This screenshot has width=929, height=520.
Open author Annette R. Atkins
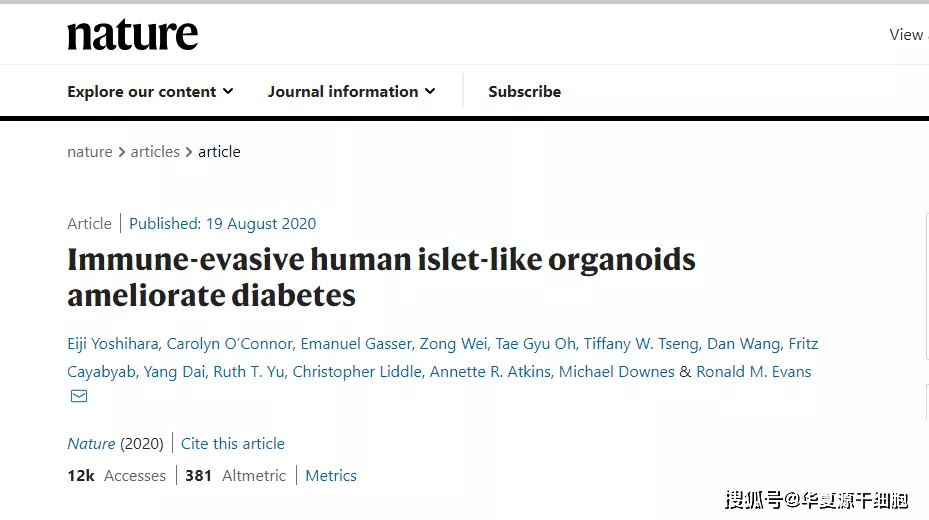[x=490, y=371]
